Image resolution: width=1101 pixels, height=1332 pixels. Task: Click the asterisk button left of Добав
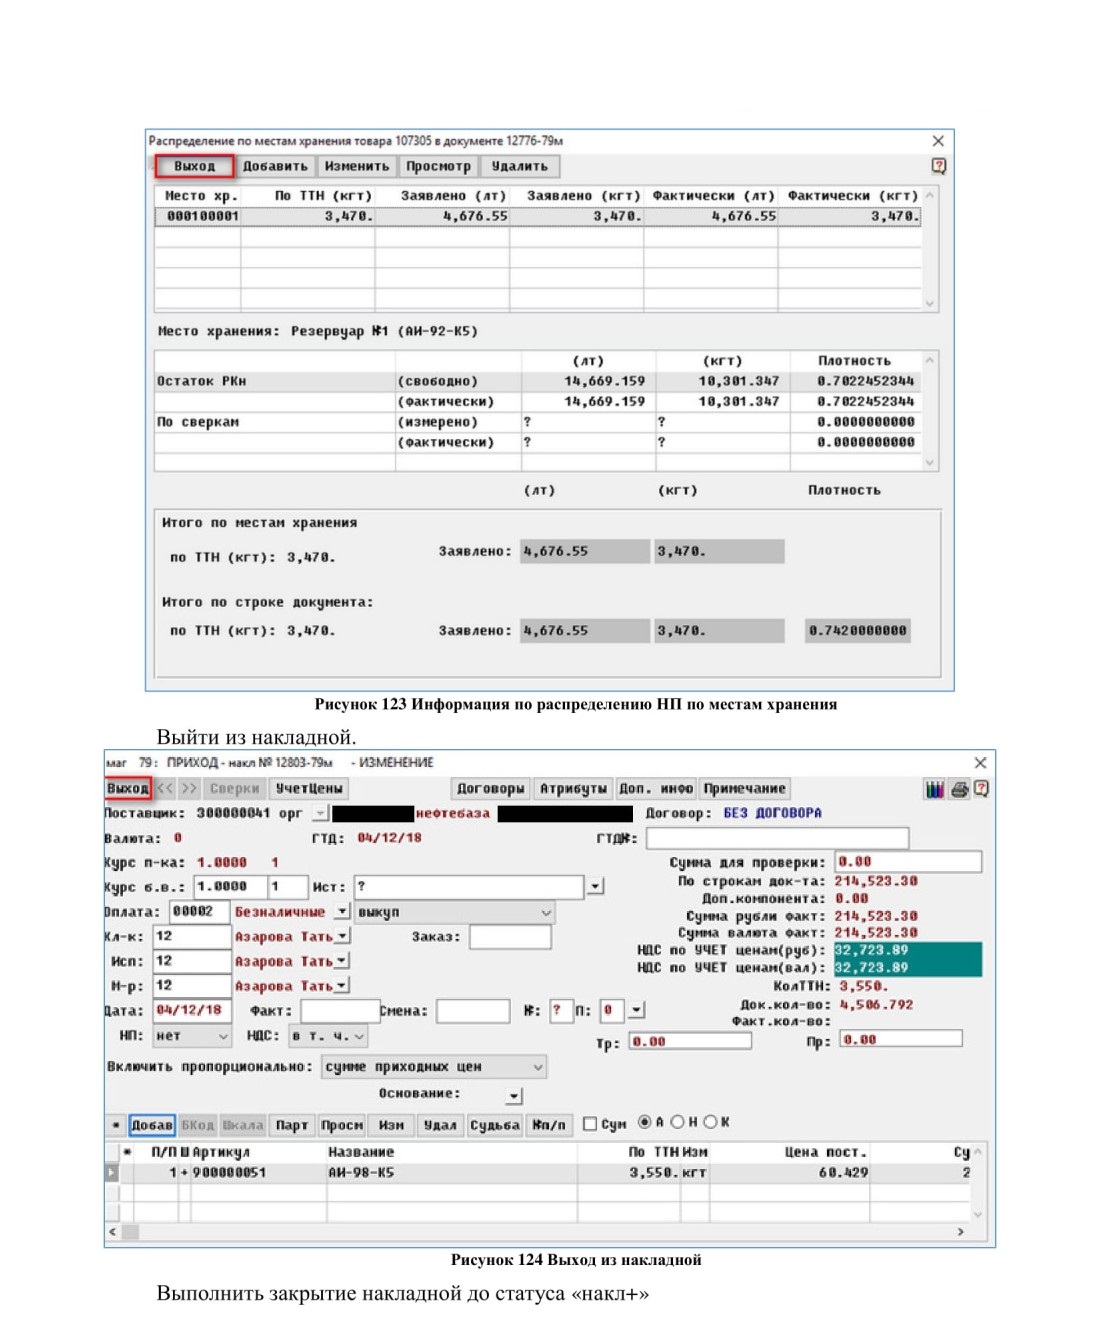coord(117,1125)
